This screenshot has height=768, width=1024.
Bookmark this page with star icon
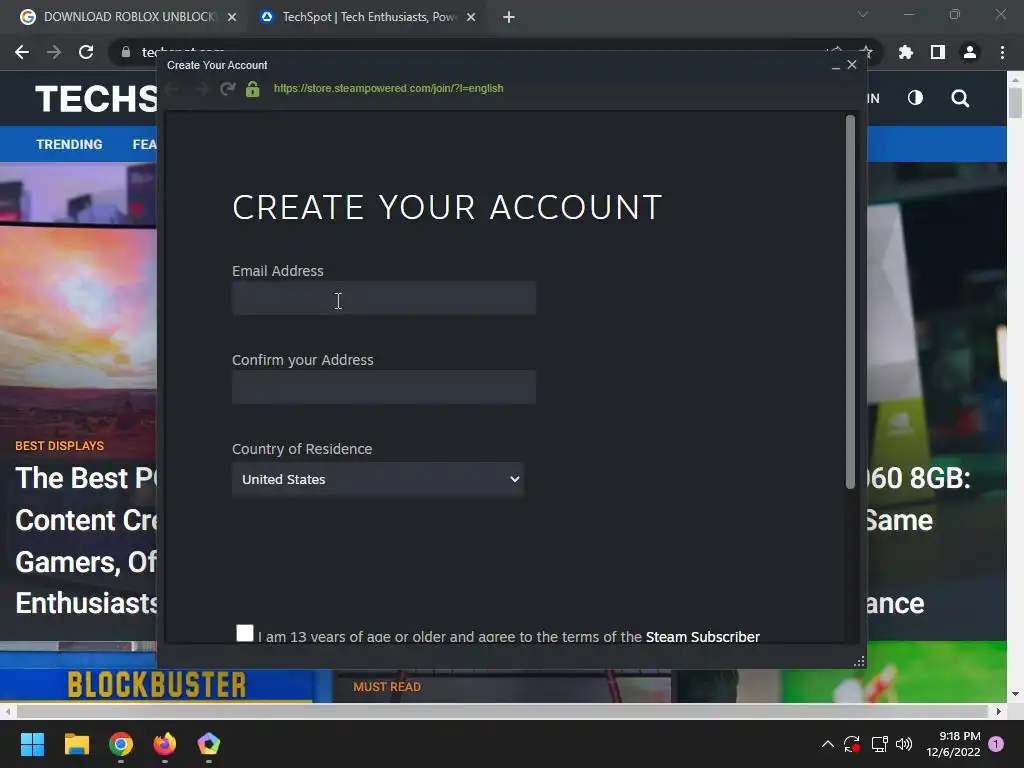click(x=866, y=52)
